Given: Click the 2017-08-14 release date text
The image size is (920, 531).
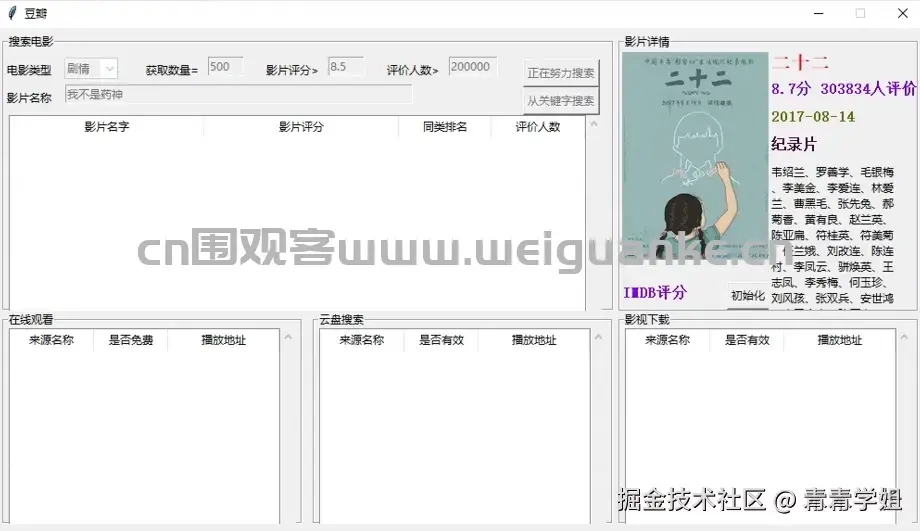Looking at the screenshot, I should tap(813, 116).
